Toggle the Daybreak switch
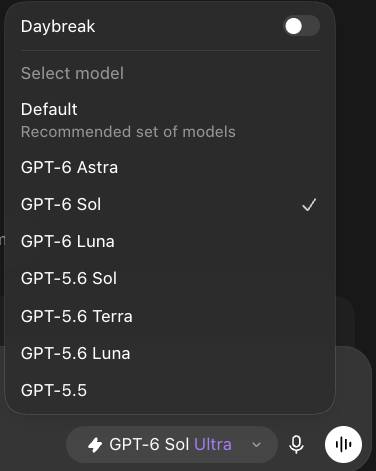The image size is (376, 471). coord(301,26)
